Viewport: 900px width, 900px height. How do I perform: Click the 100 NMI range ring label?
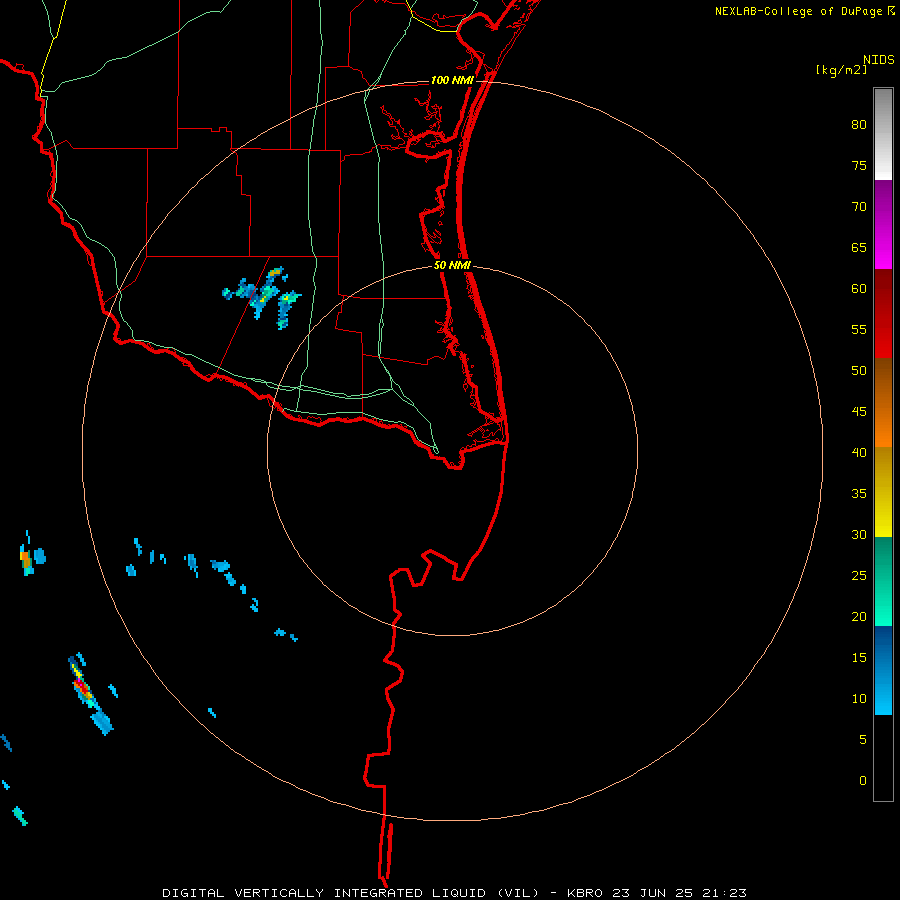[452, 80]
